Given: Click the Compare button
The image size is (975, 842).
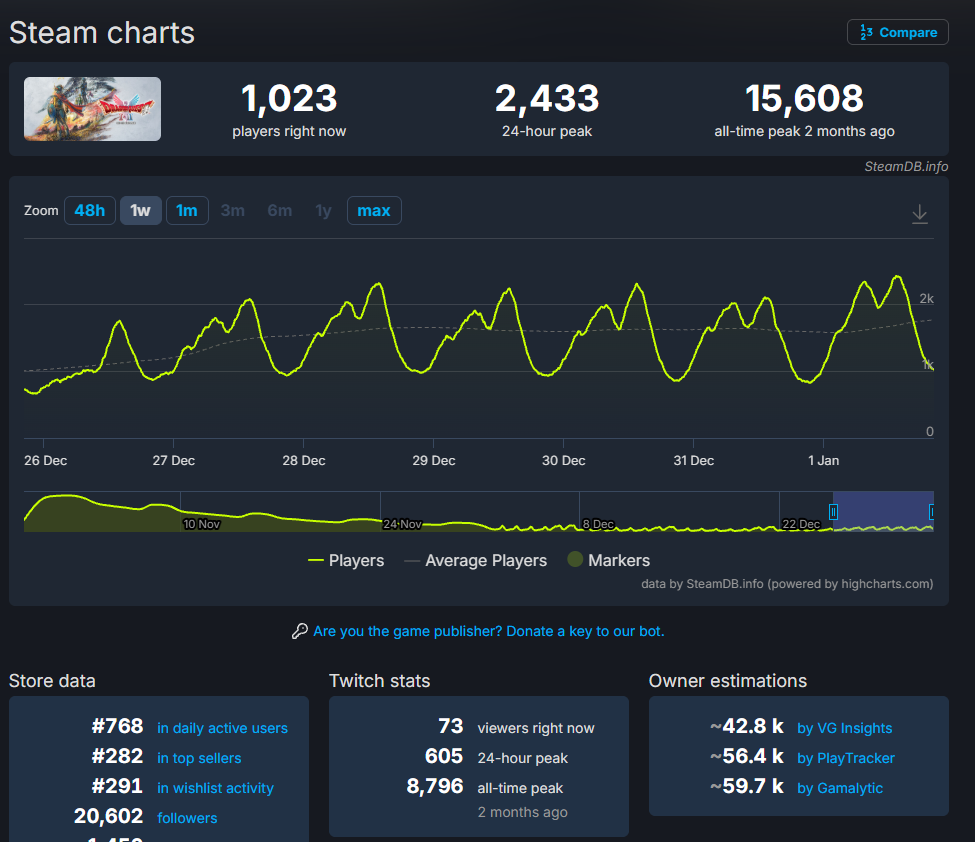Looking at the screenshot, I should (x=897, y=32).
